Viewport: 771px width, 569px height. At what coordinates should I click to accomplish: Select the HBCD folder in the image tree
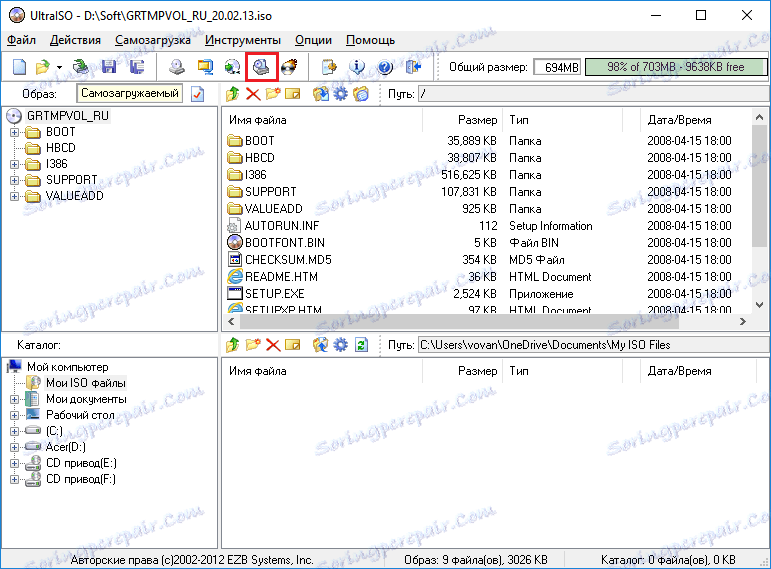[60, 148]
